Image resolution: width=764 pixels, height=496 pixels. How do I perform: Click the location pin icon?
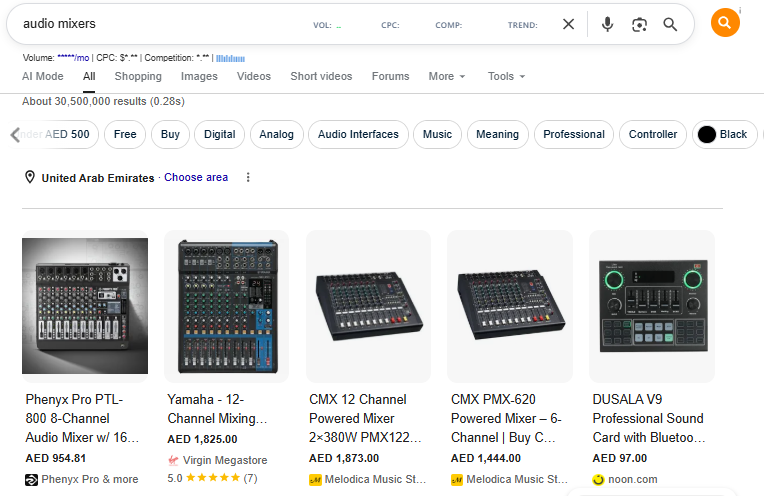(x=30, y=177)
